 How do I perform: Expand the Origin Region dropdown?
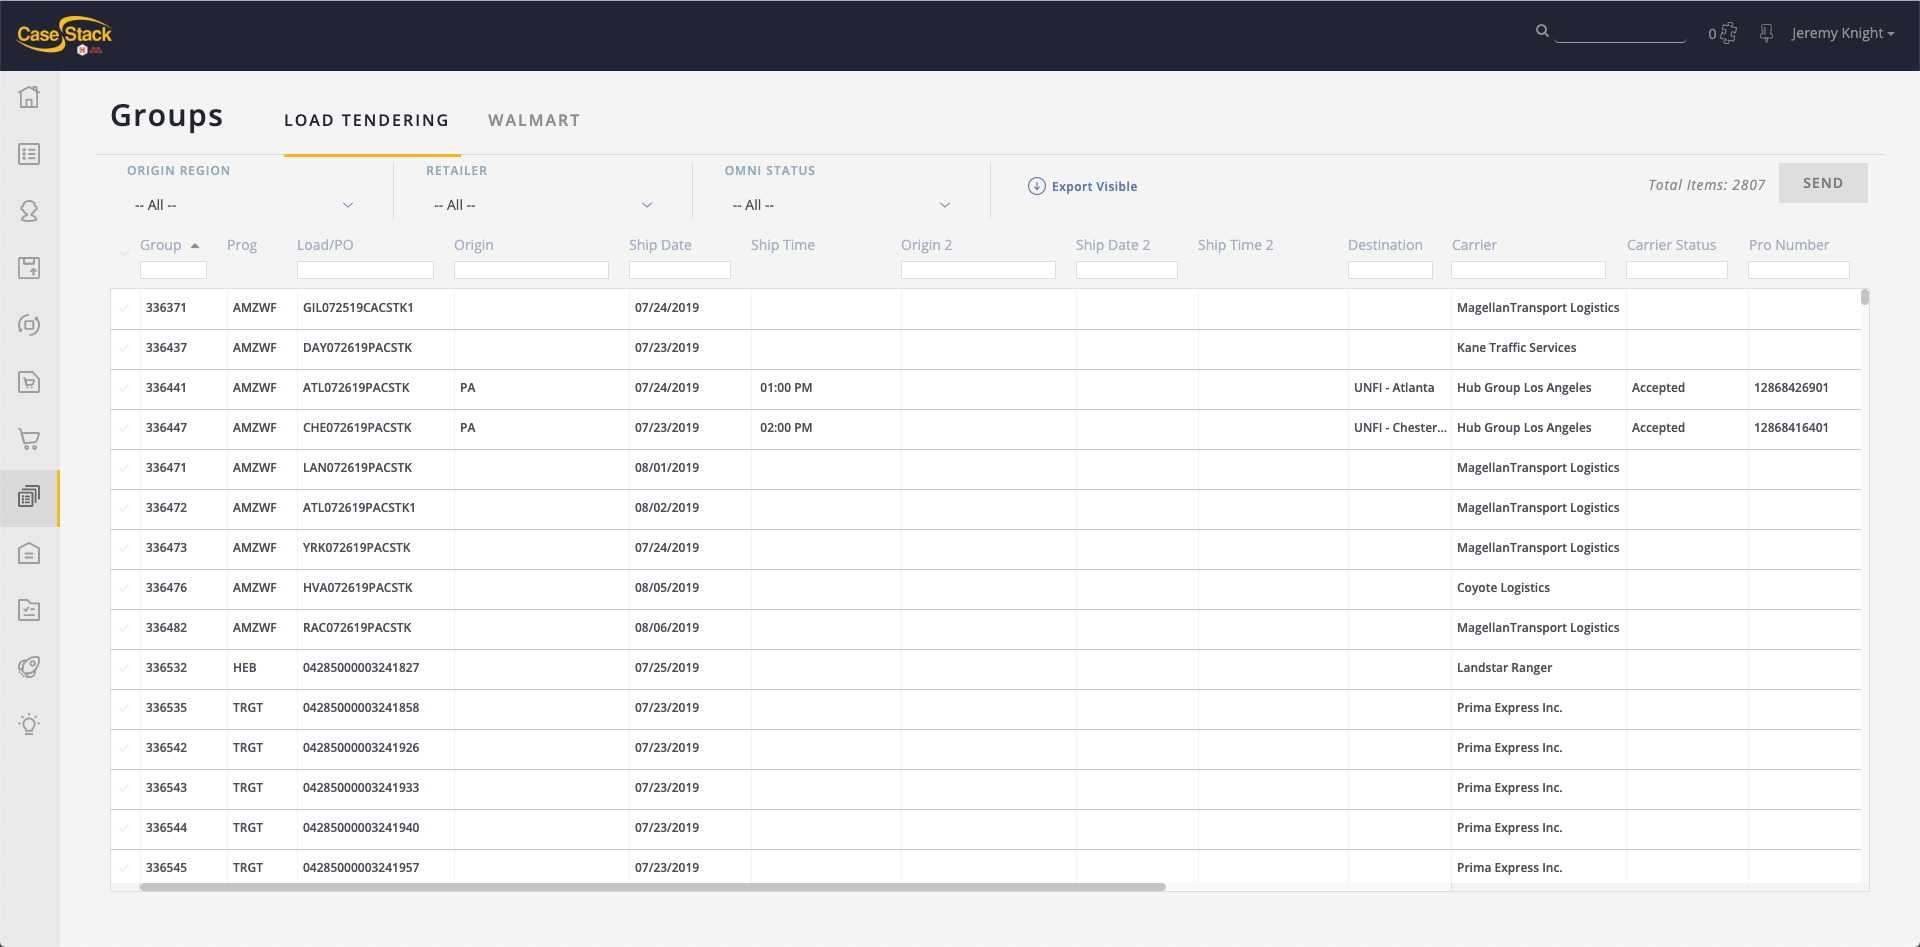point(244,205)
